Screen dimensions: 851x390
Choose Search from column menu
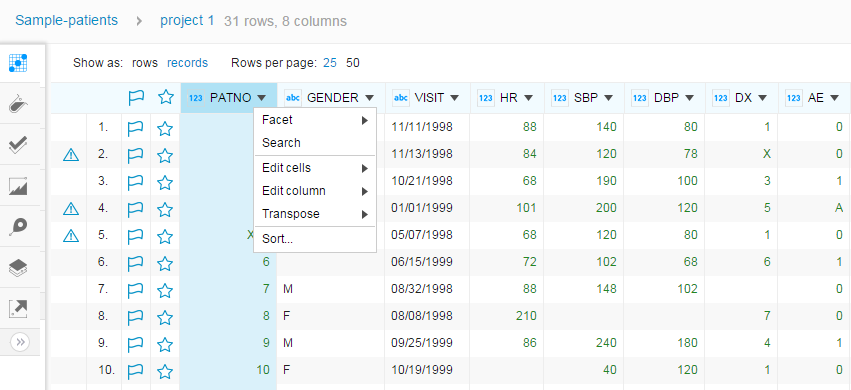[x=315, y=143]
